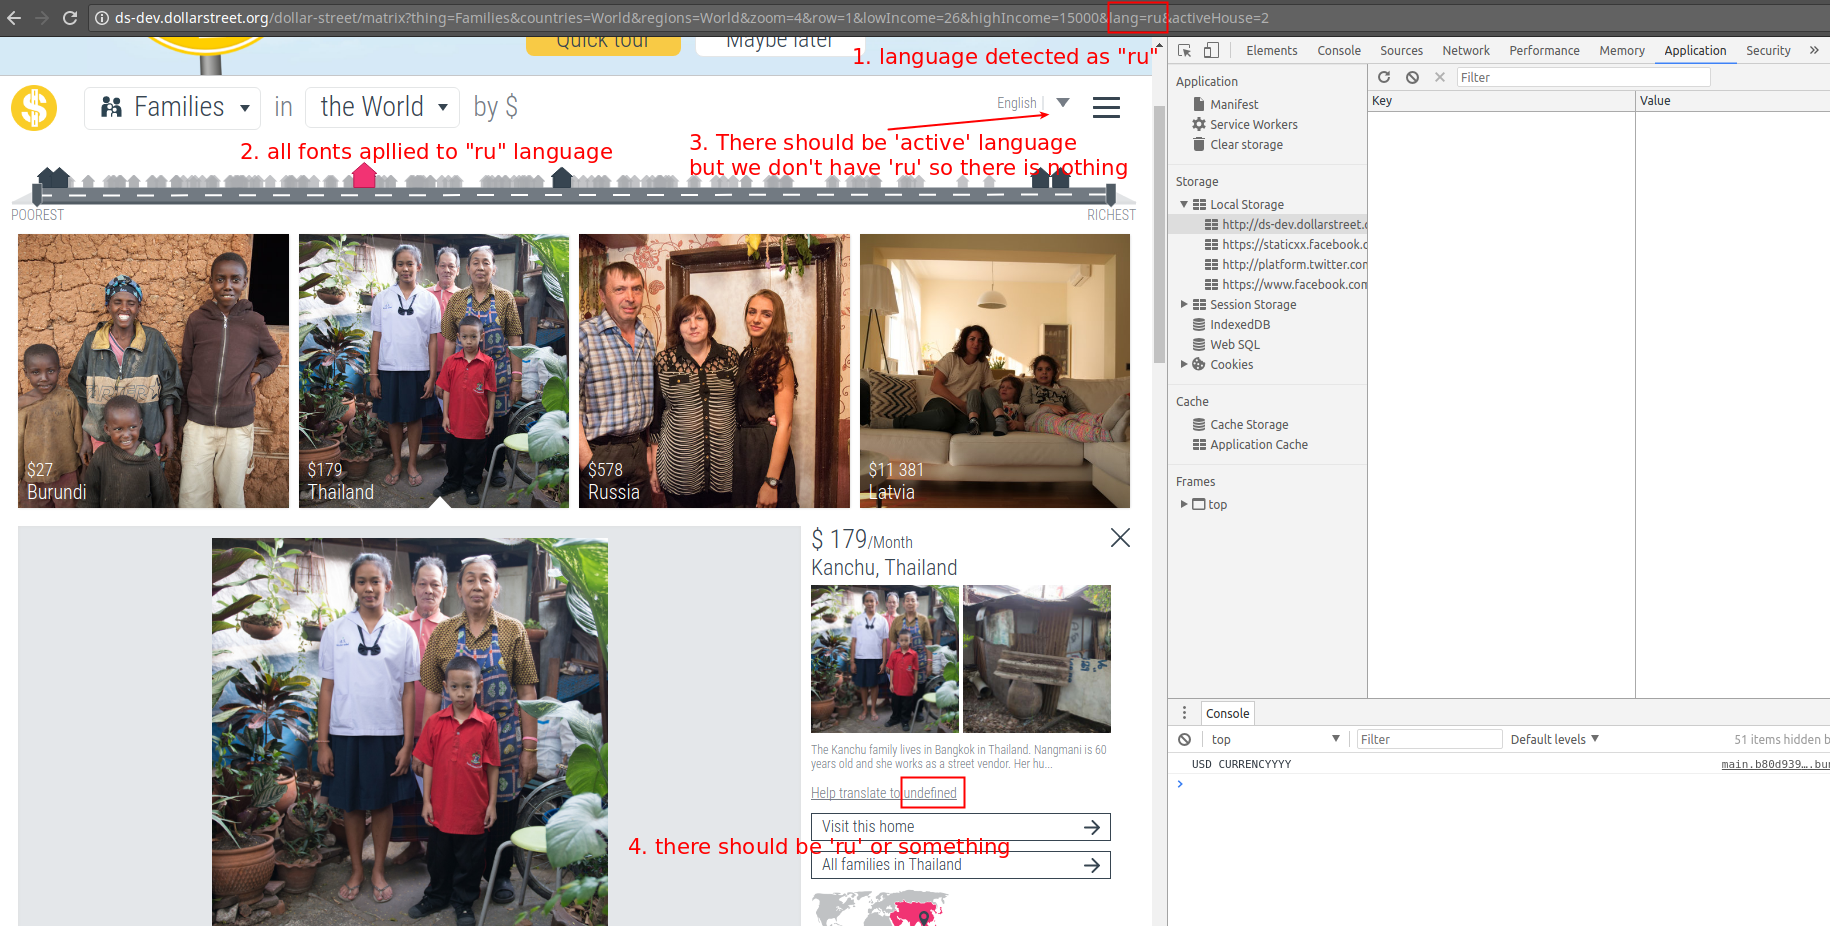This screenshot has width=1830, height=926.
Task: Switch to the Network tab in DevTools
Action: [1465, 50]
